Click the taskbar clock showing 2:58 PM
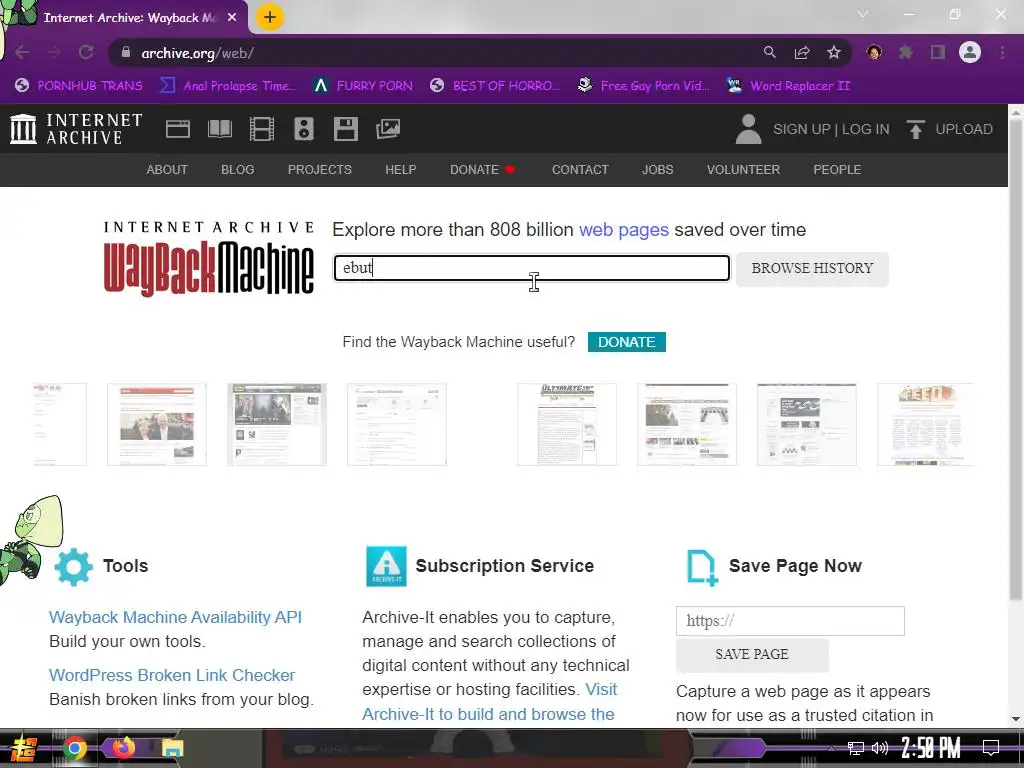1024x768 pixels. click(x=931, y=748)
